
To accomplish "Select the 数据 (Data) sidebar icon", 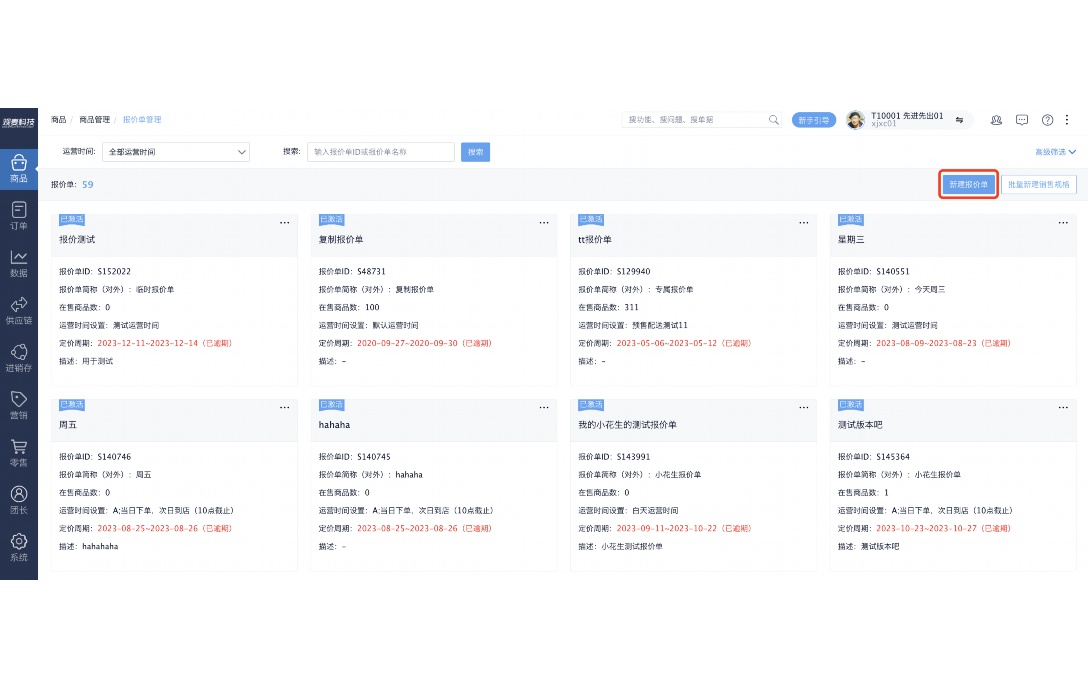I will click(19, 259).
